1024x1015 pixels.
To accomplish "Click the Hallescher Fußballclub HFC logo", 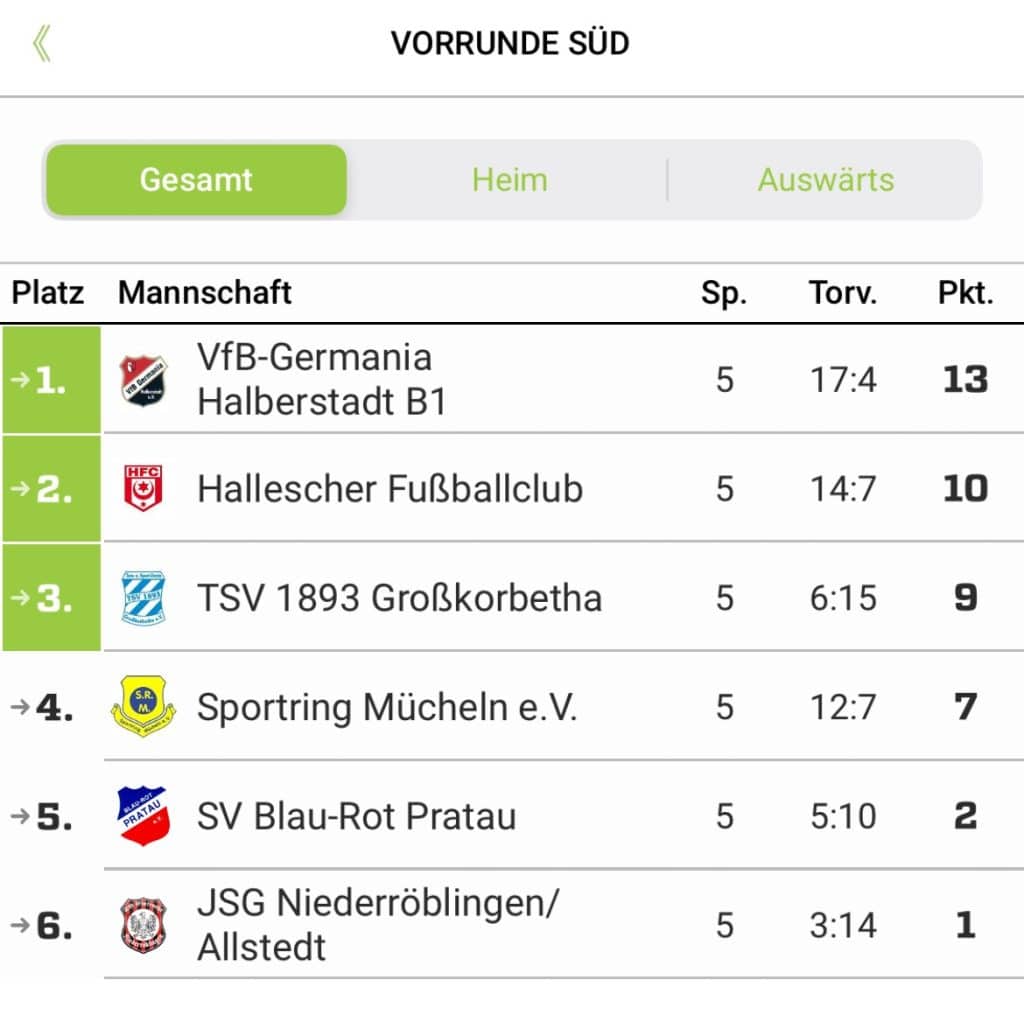I will click(x=143, y=488).
